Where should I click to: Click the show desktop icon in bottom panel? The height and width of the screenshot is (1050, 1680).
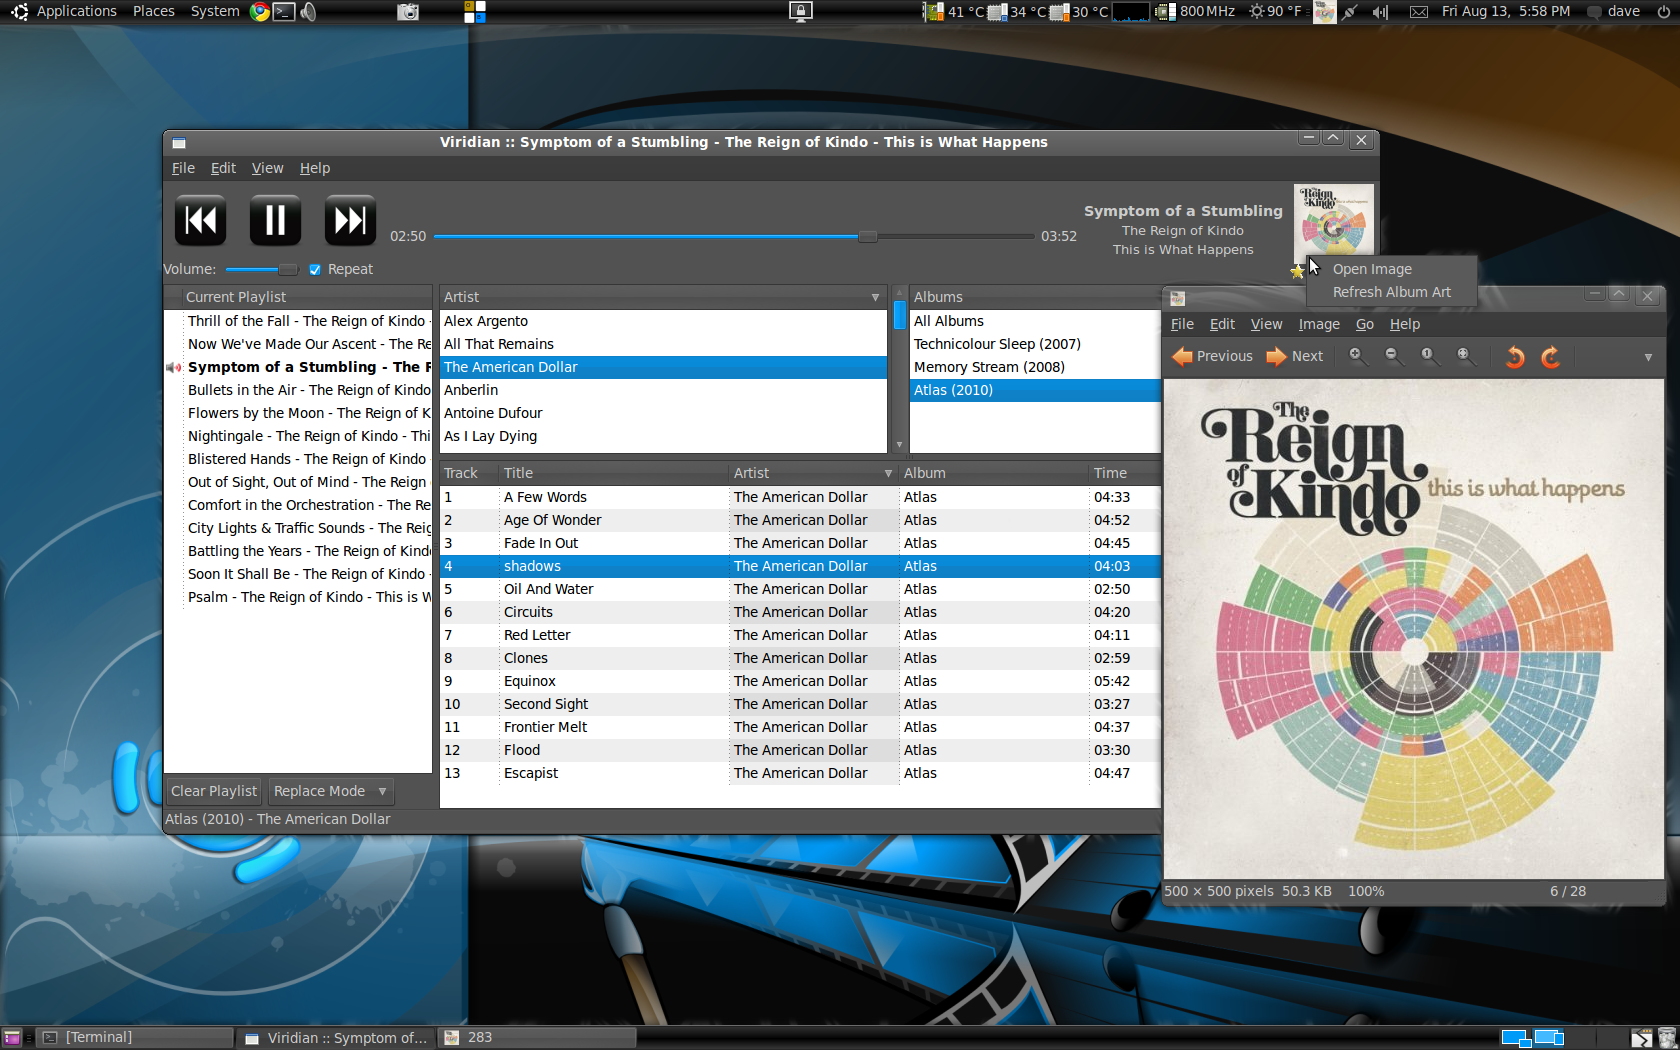[x=12, y=1038]
